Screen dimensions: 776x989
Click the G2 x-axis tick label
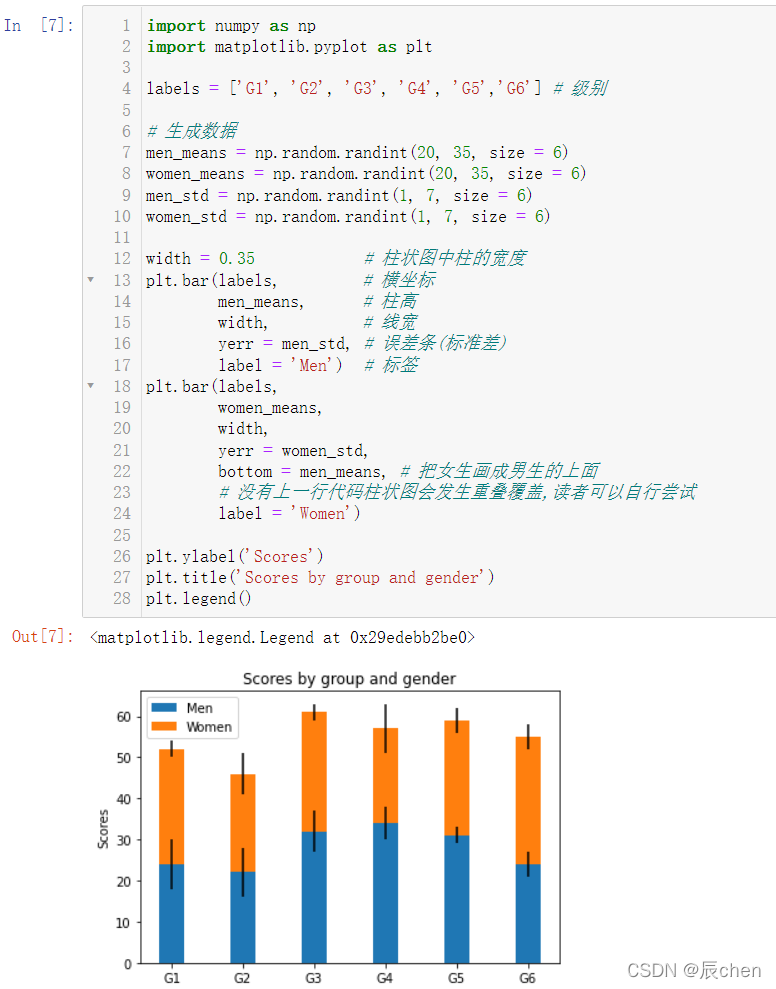[x=242, y=977]
